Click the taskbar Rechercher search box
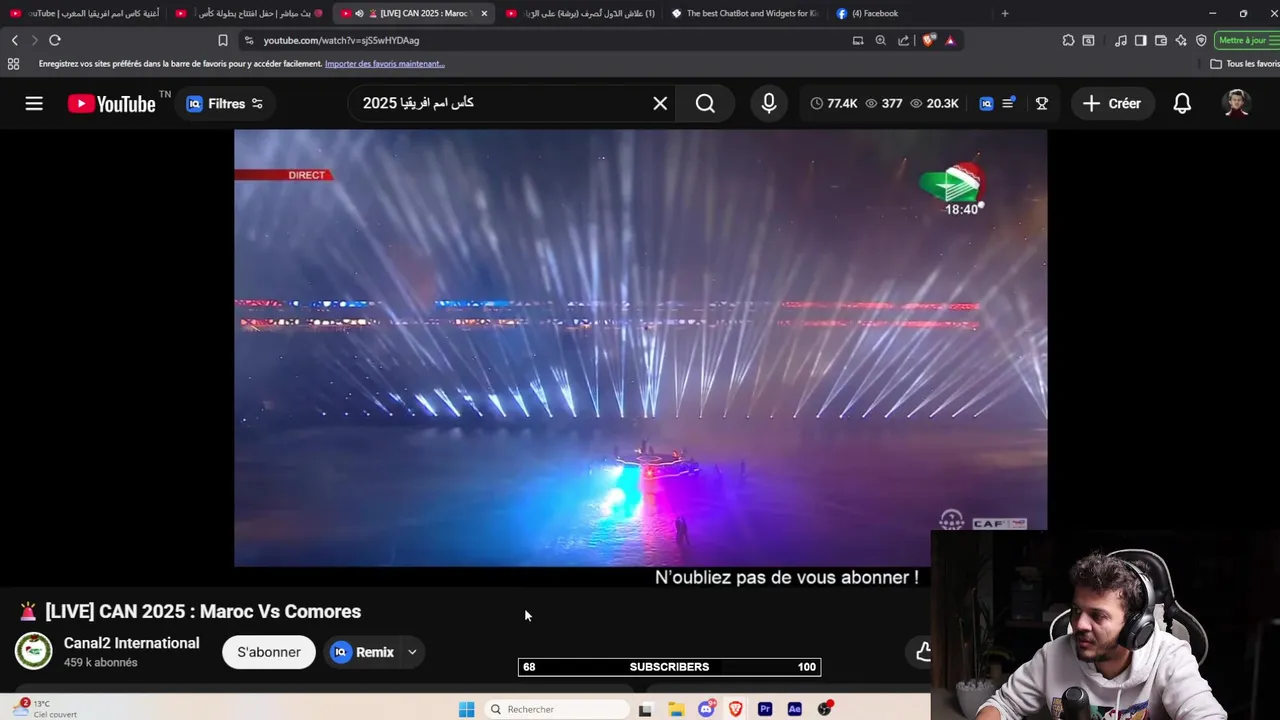The width and height of the screenshot is (1280, 720). (x=557, y=709)
